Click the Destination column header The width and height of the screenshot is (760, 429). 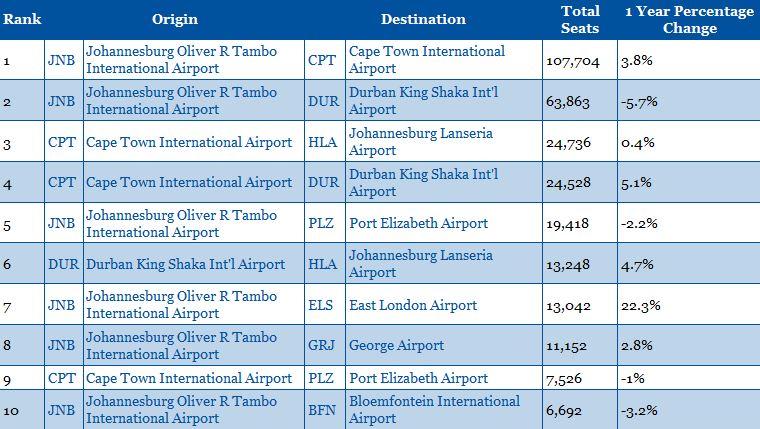click(x=423, y=19)
